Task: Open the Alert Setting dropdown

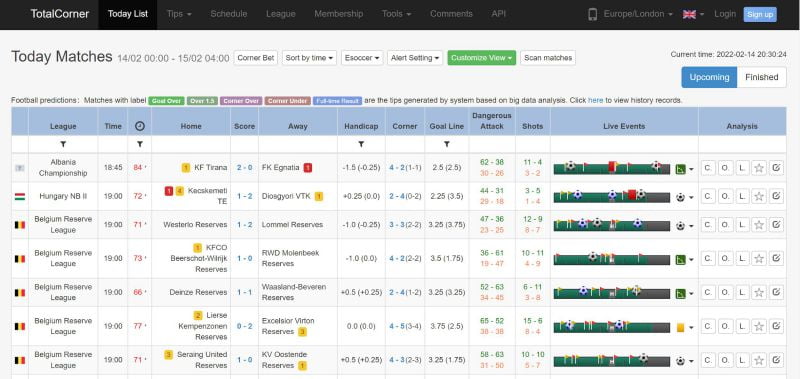Action: (415, 58)
